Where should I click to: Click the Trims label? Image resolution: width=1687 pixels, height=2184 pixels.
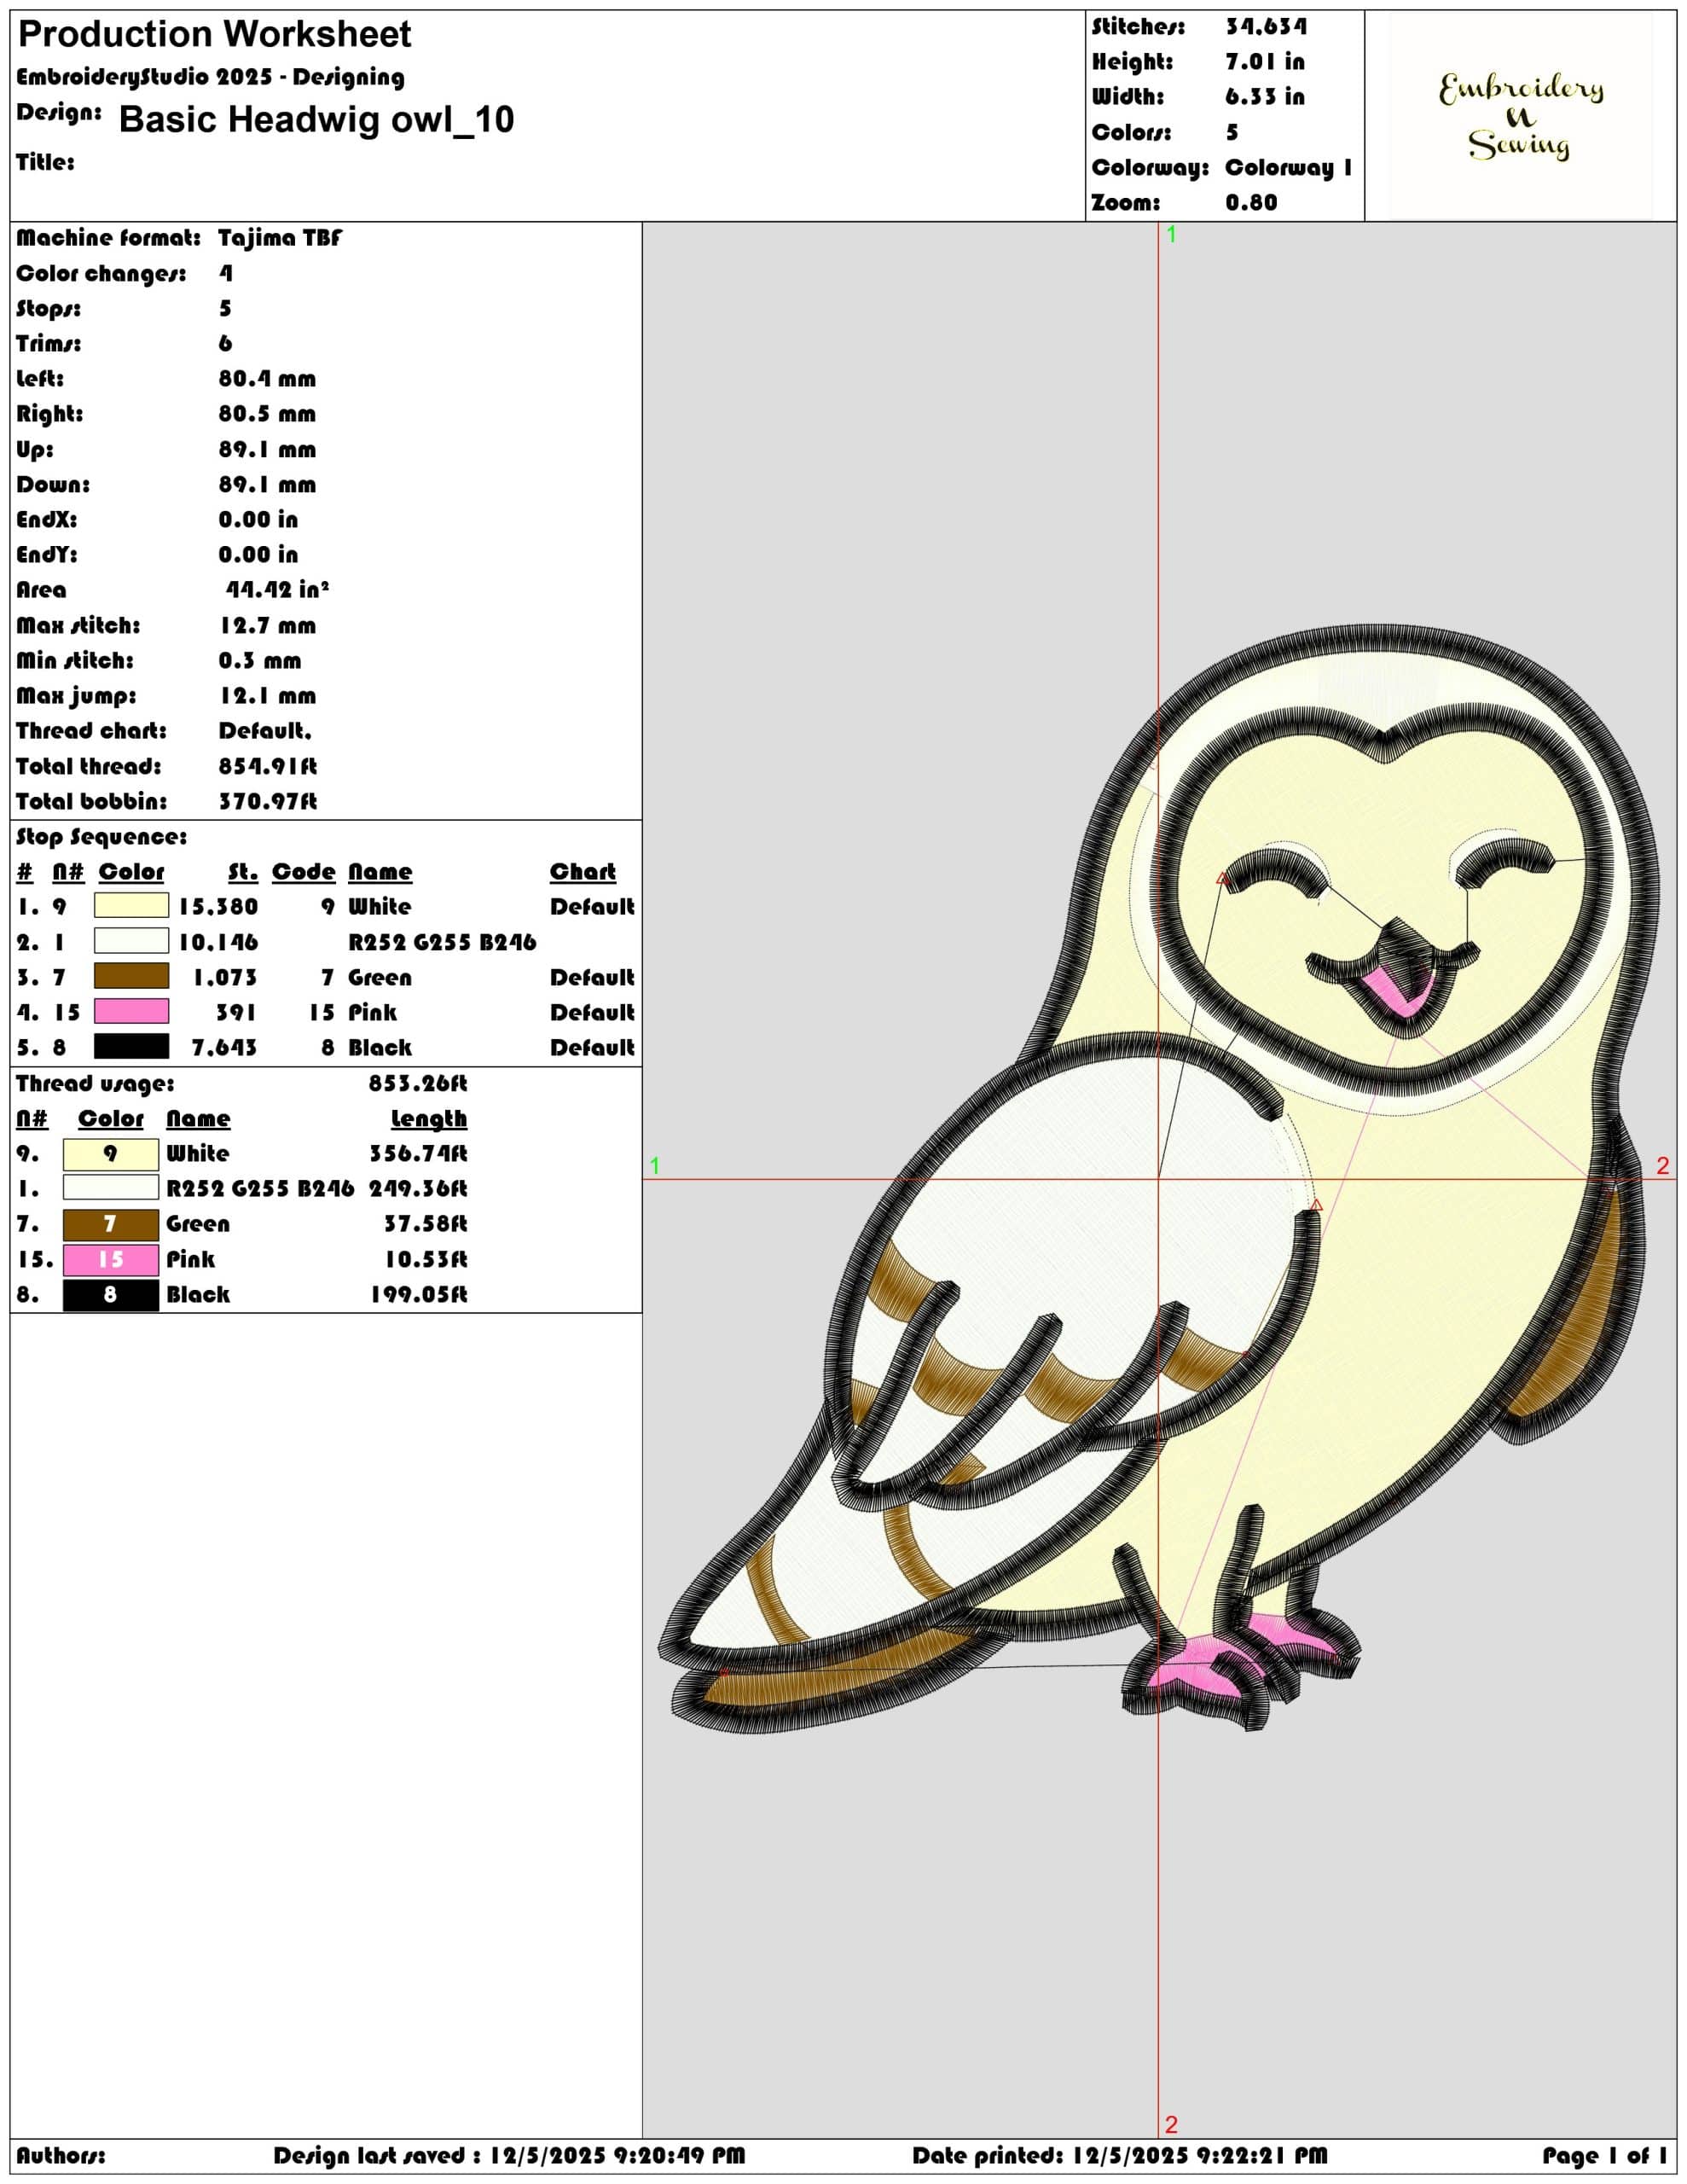coord(48,344)
